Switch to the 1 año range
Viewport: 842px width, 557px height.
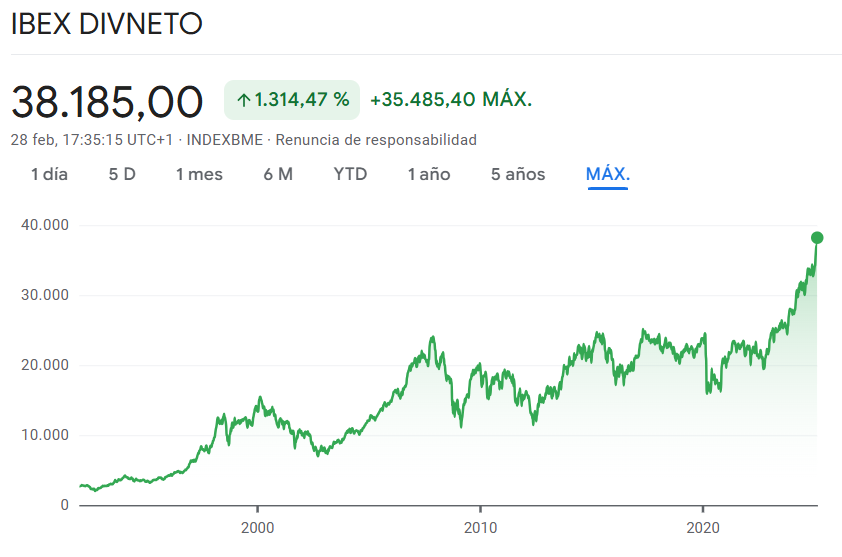click(429, 174)
